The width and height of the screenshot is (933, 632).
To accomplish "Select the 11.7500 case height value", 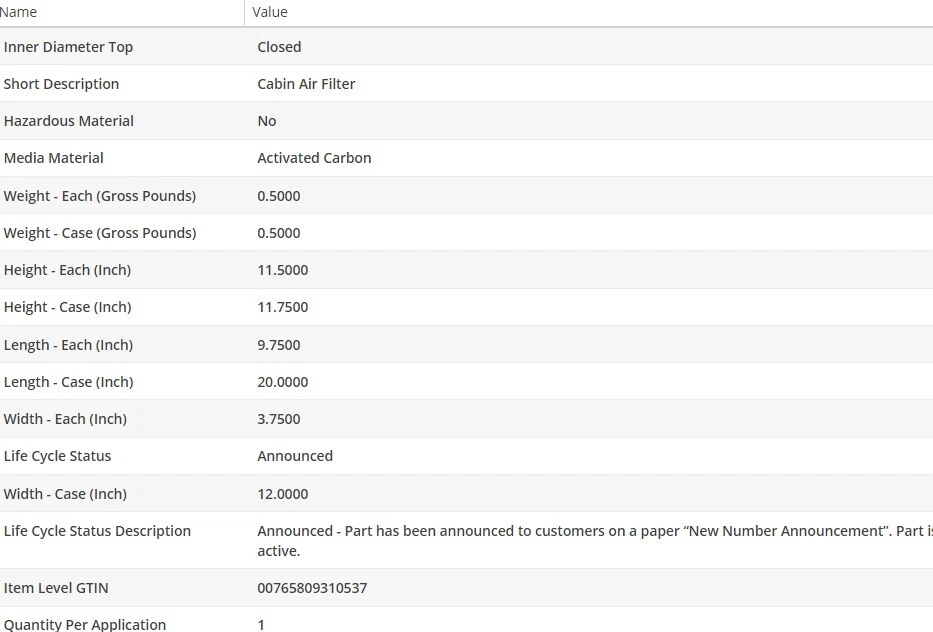I will coord(283,307).
